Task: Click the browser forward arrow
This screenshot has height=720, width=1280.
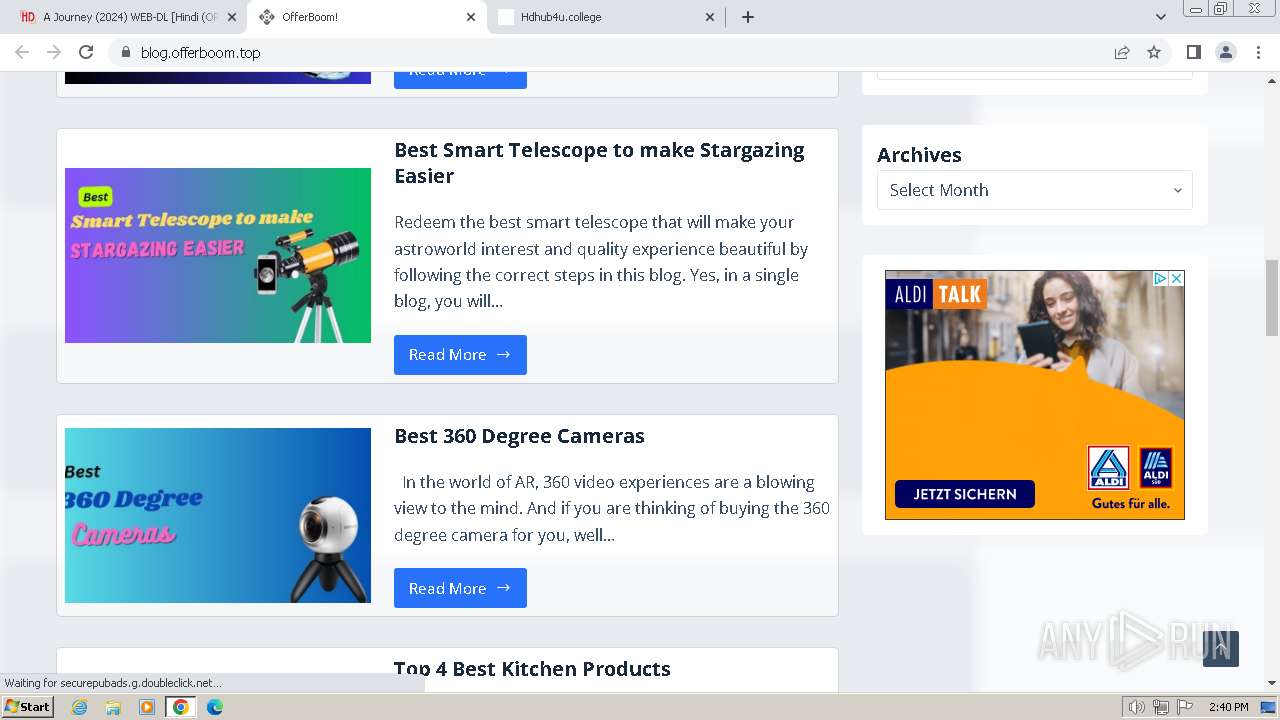Action: pyautogui.click(x=54, y=52)
